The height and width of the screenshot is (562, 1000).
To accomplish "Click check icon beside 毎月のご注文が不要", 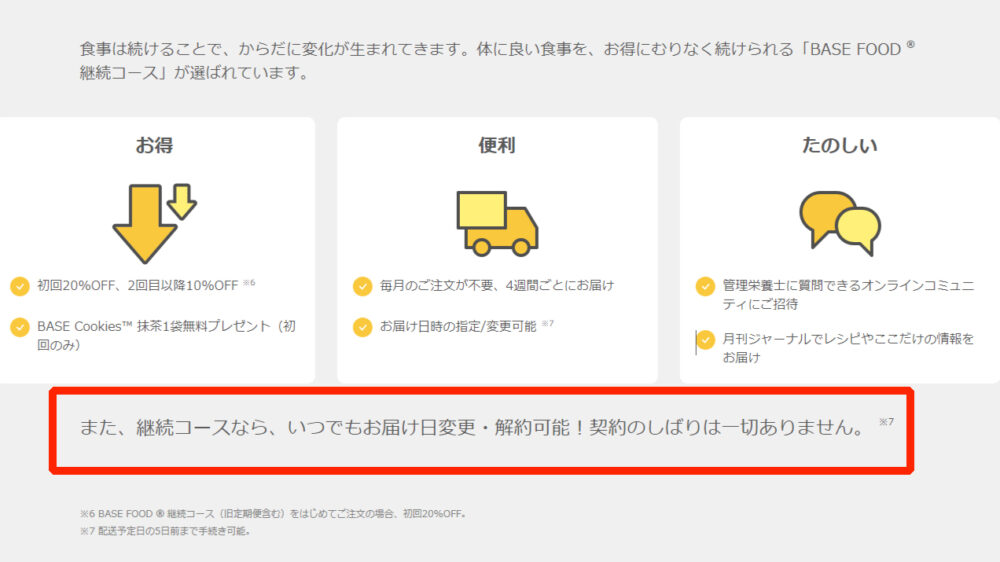I will [x=362, y=286].
